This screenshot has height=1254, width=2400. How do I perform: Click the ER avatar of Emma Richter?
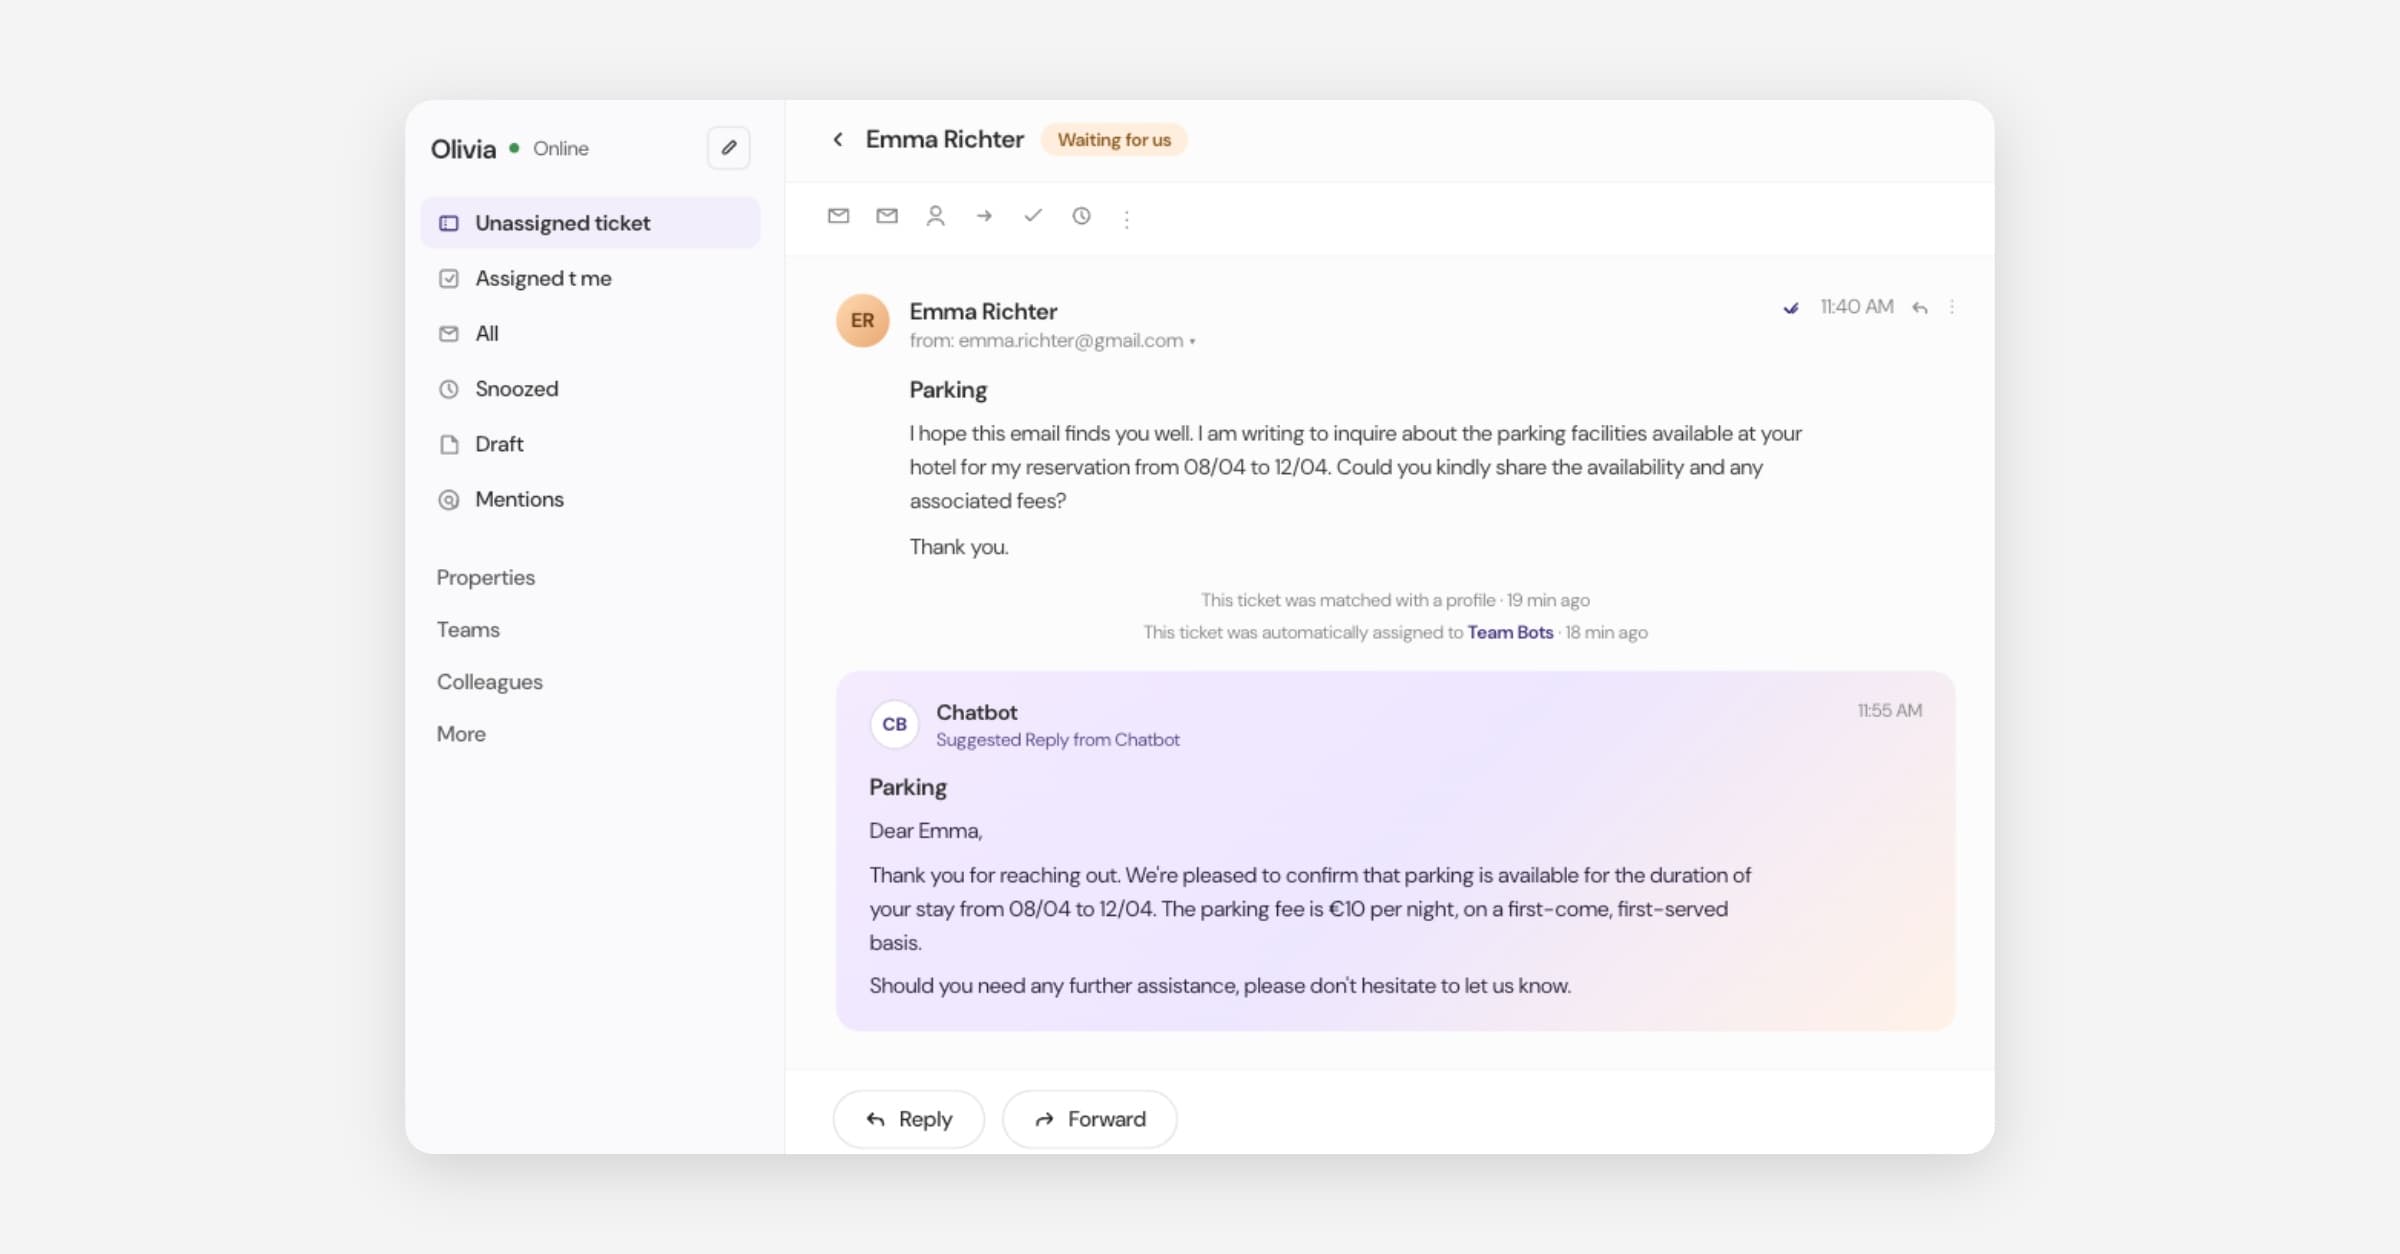point(863,320)
